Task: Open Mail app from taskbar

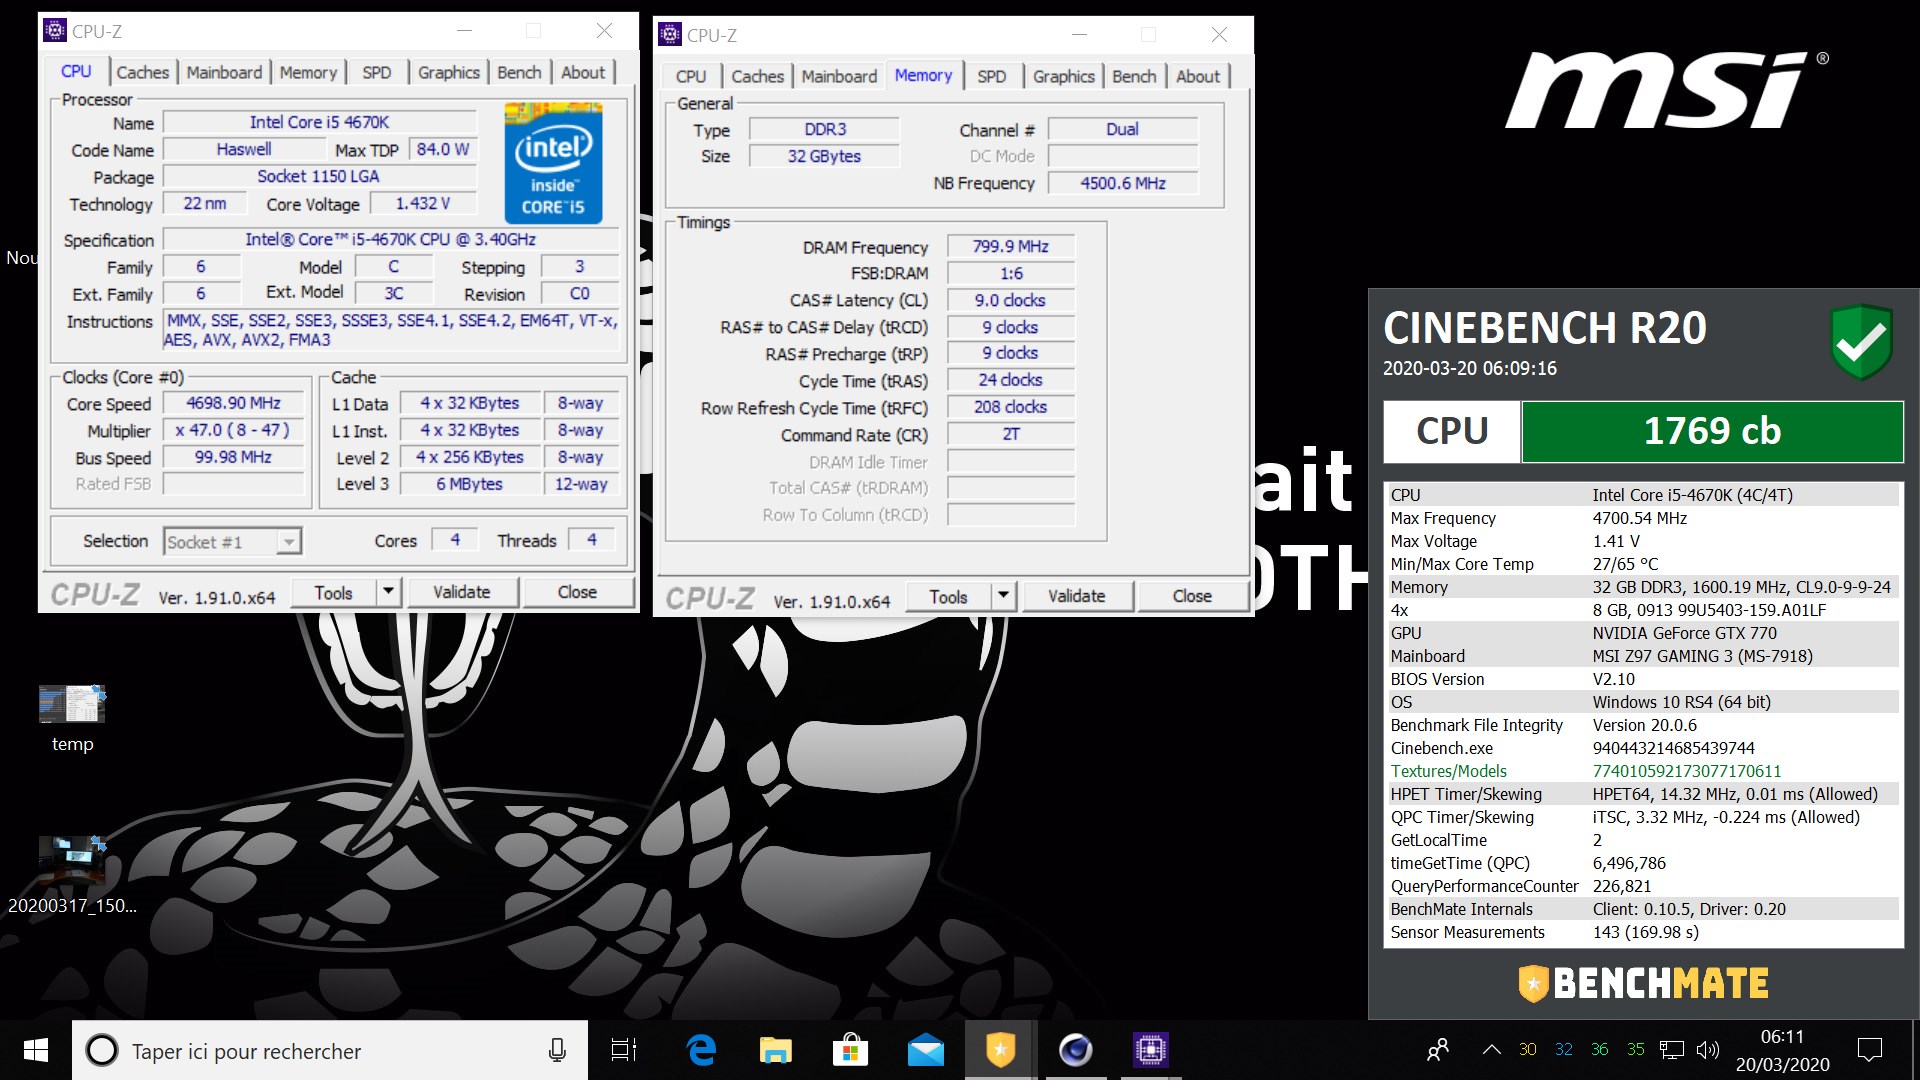Action: click(x=925, y=1050)
